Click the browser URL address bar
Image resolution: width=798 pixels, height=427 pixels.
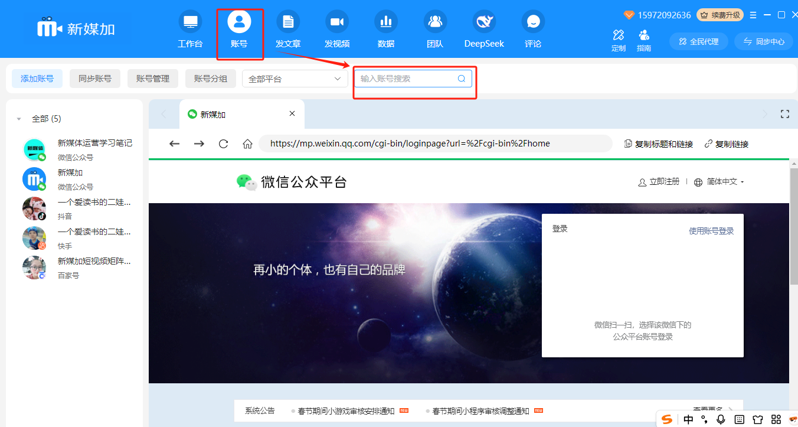click(x=435, y=144)
